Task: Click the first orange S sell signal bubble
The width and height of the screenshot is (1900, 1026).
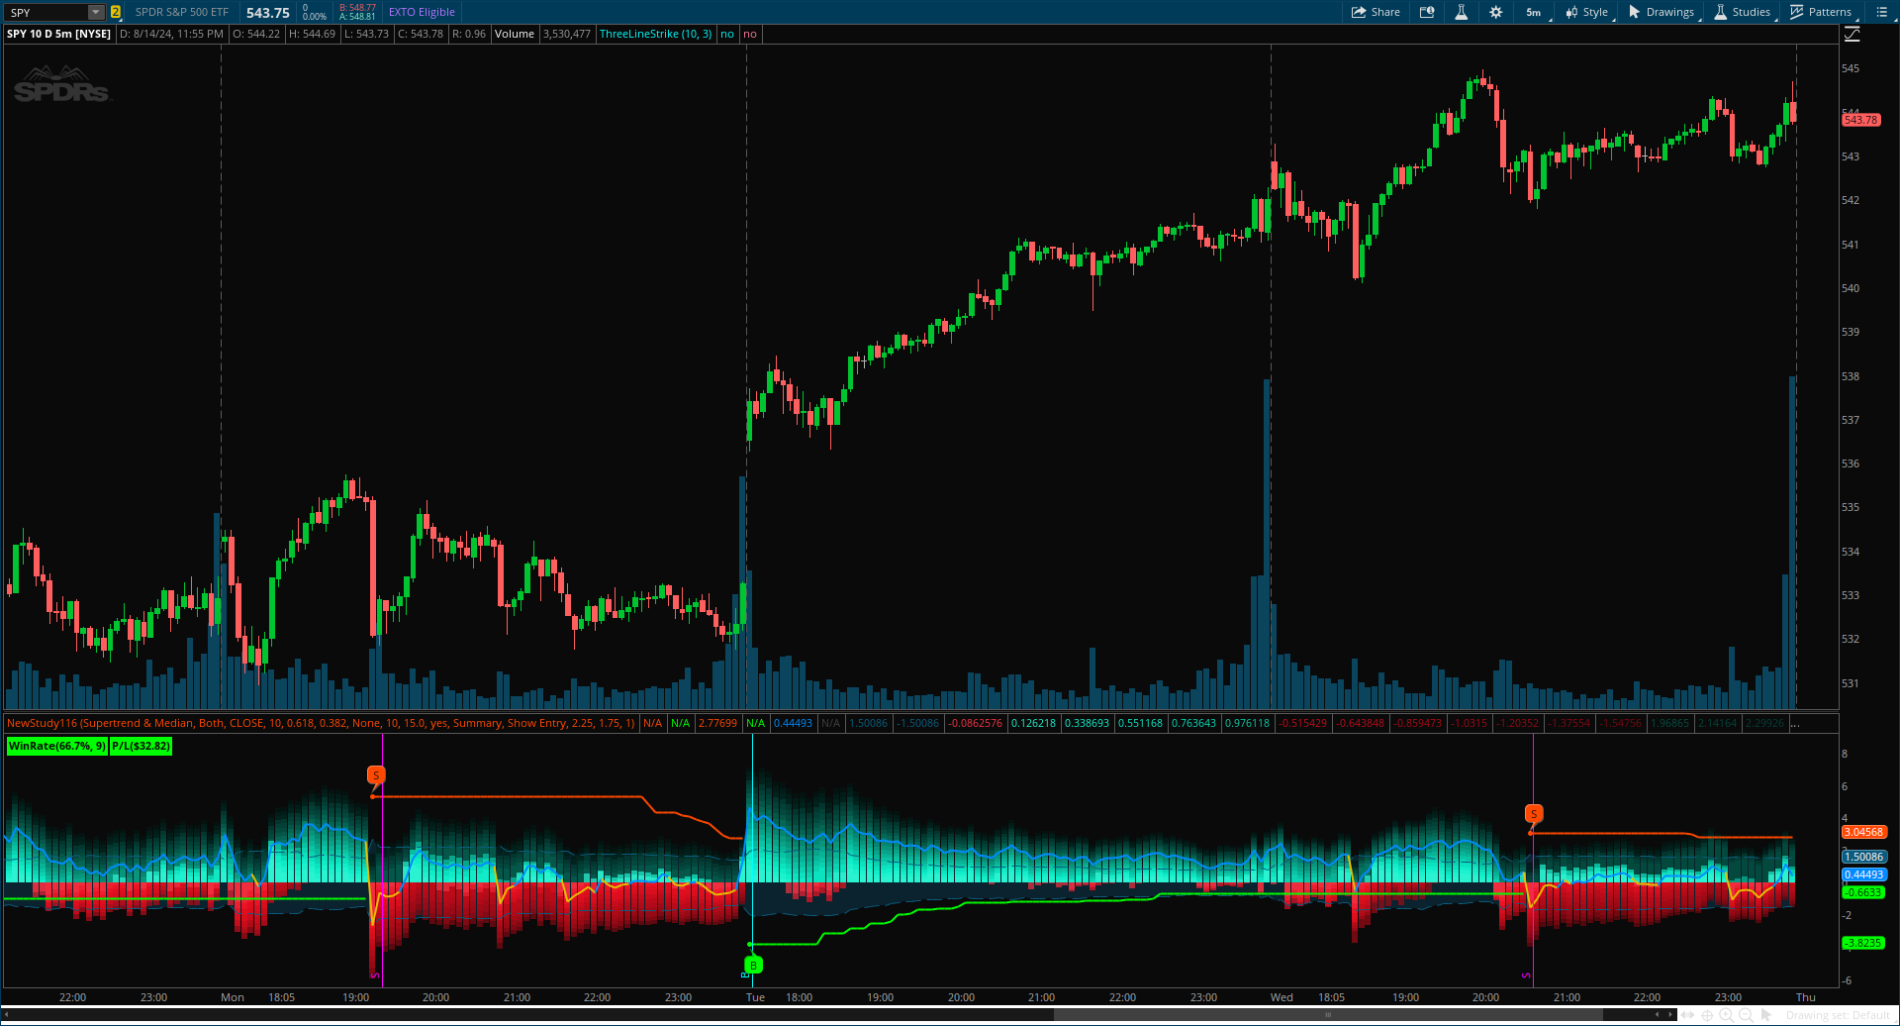Action: click(x=376, y=775)
